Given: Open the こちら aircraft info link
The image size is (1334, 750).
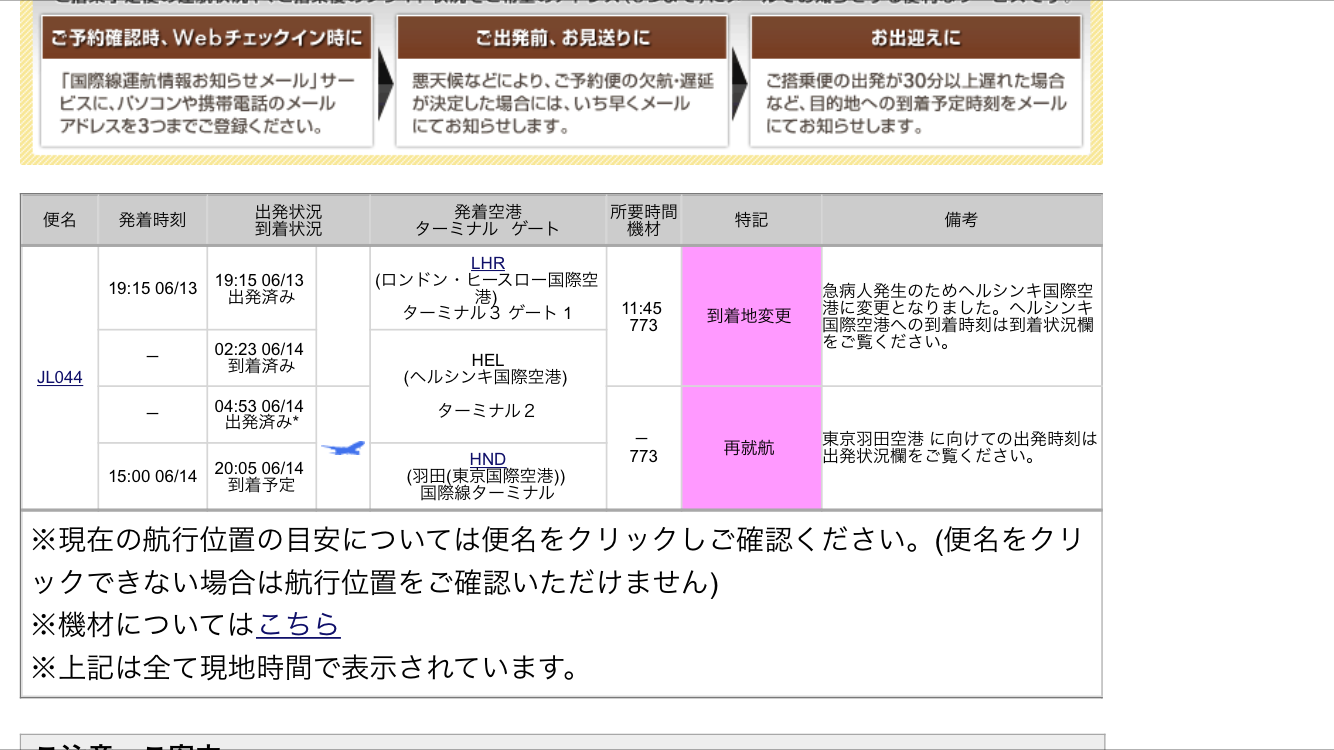Looking at the screenshot, I should [x=298, y=625].
